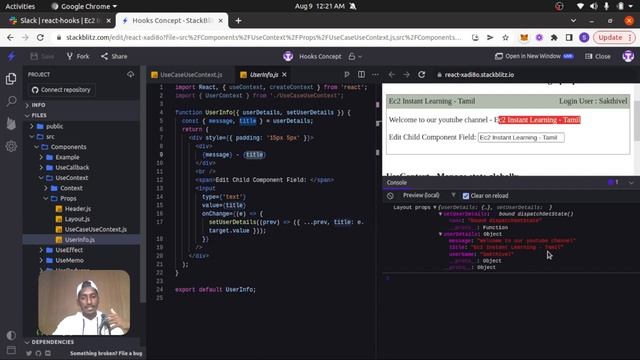Click Open in New Window
The height and width of the screenshot is (360, 640).
point(534,56)
